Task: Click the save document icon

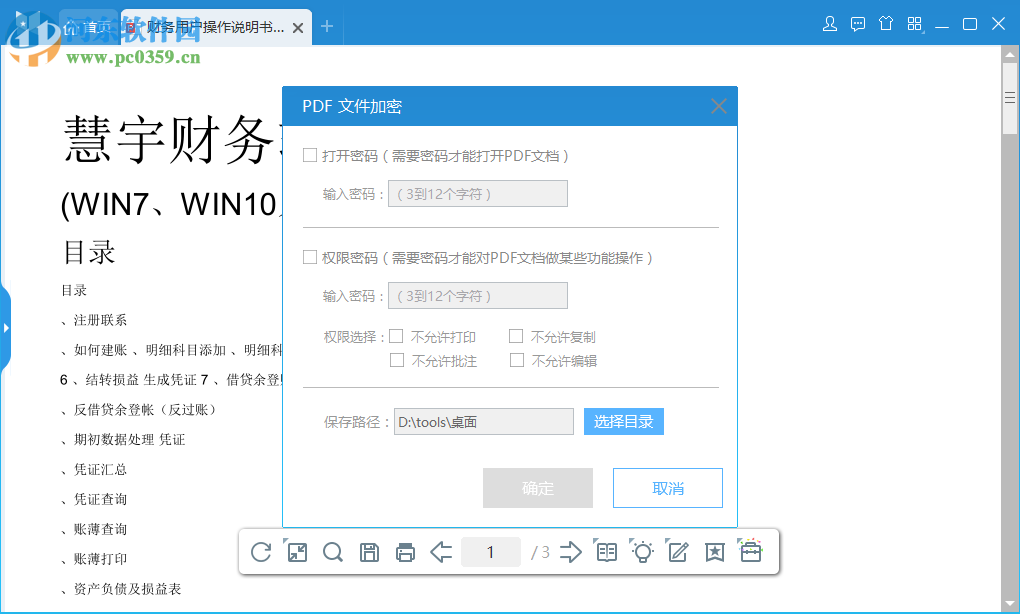Action: [x=369, y=551]
